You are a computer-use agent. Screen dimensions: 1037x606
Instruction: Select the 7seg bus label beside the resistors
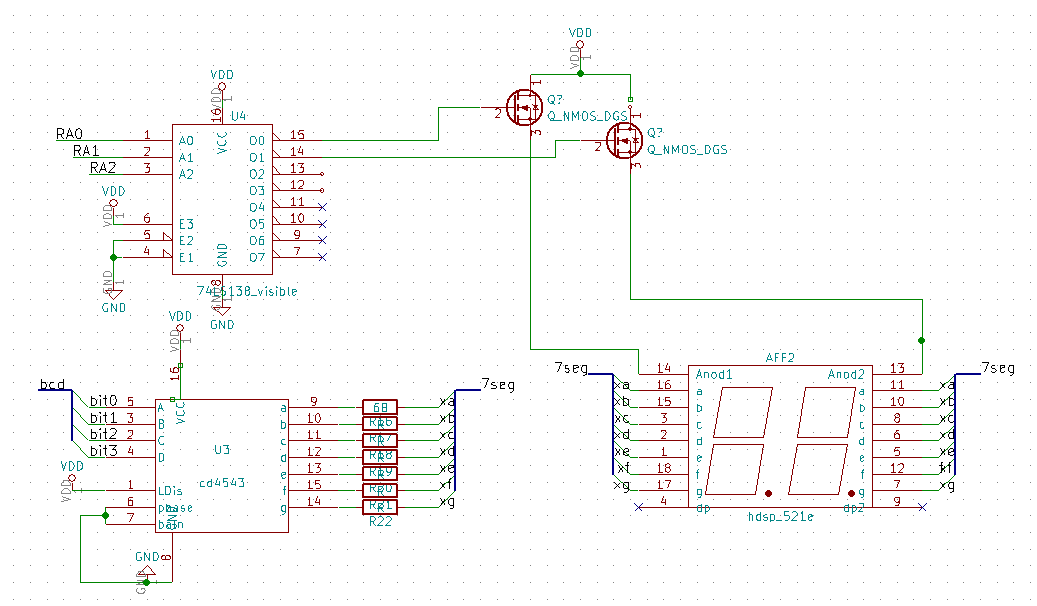coord(498,384)
